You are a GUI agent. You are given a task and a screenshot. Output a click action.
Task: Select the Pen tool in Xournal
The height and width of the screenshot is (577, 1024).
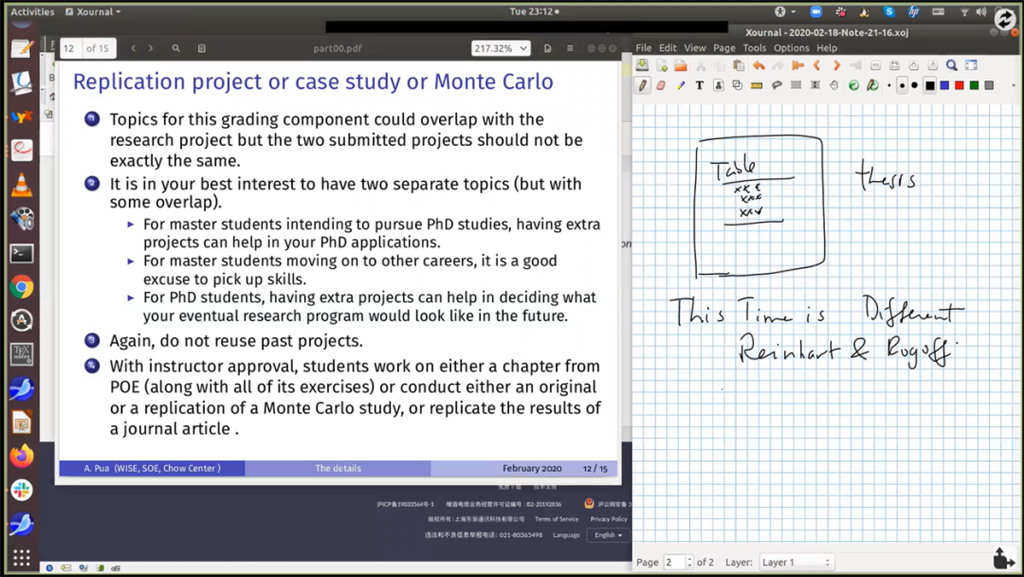pos(643,85)
